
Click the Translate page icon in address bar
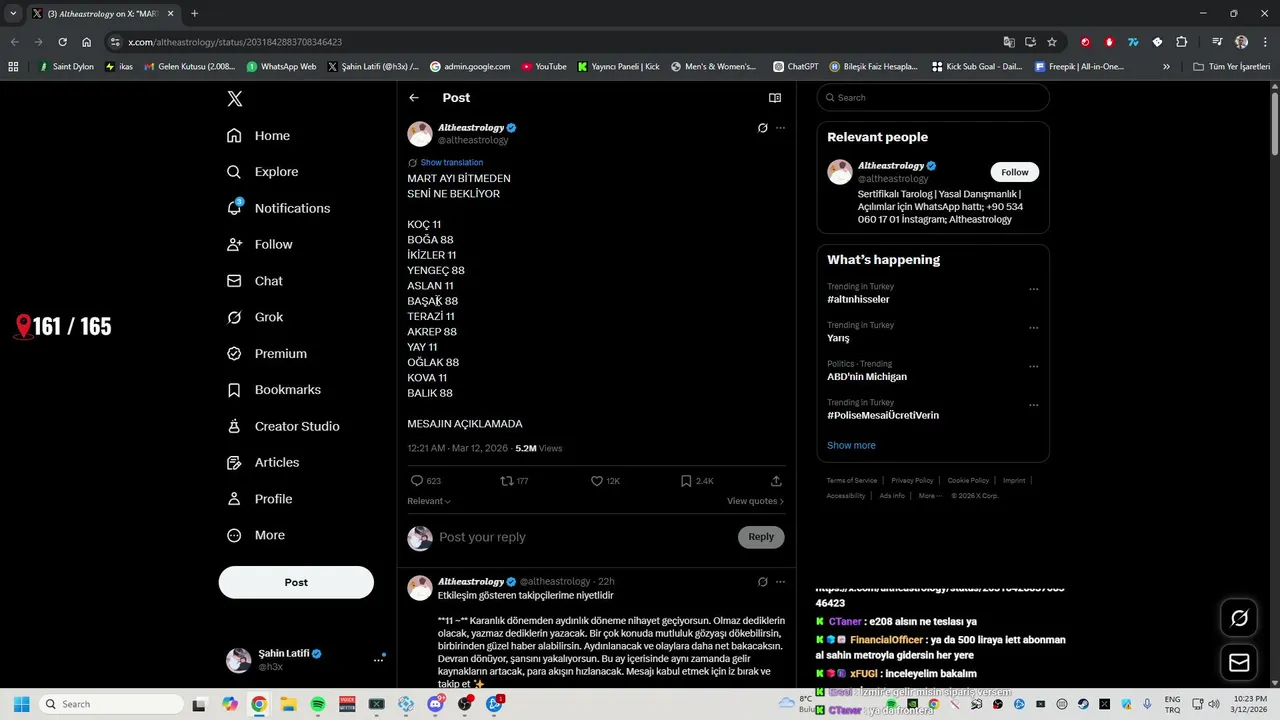click(x=1009, y=42)
